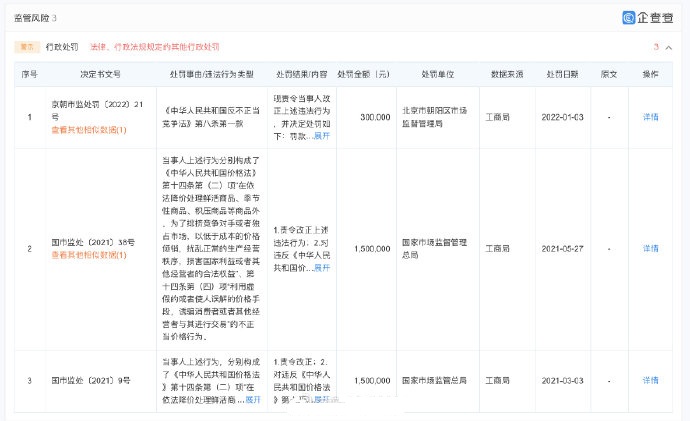
Task: Click the orange 警示 warning tag
Action: pos(27,47)
